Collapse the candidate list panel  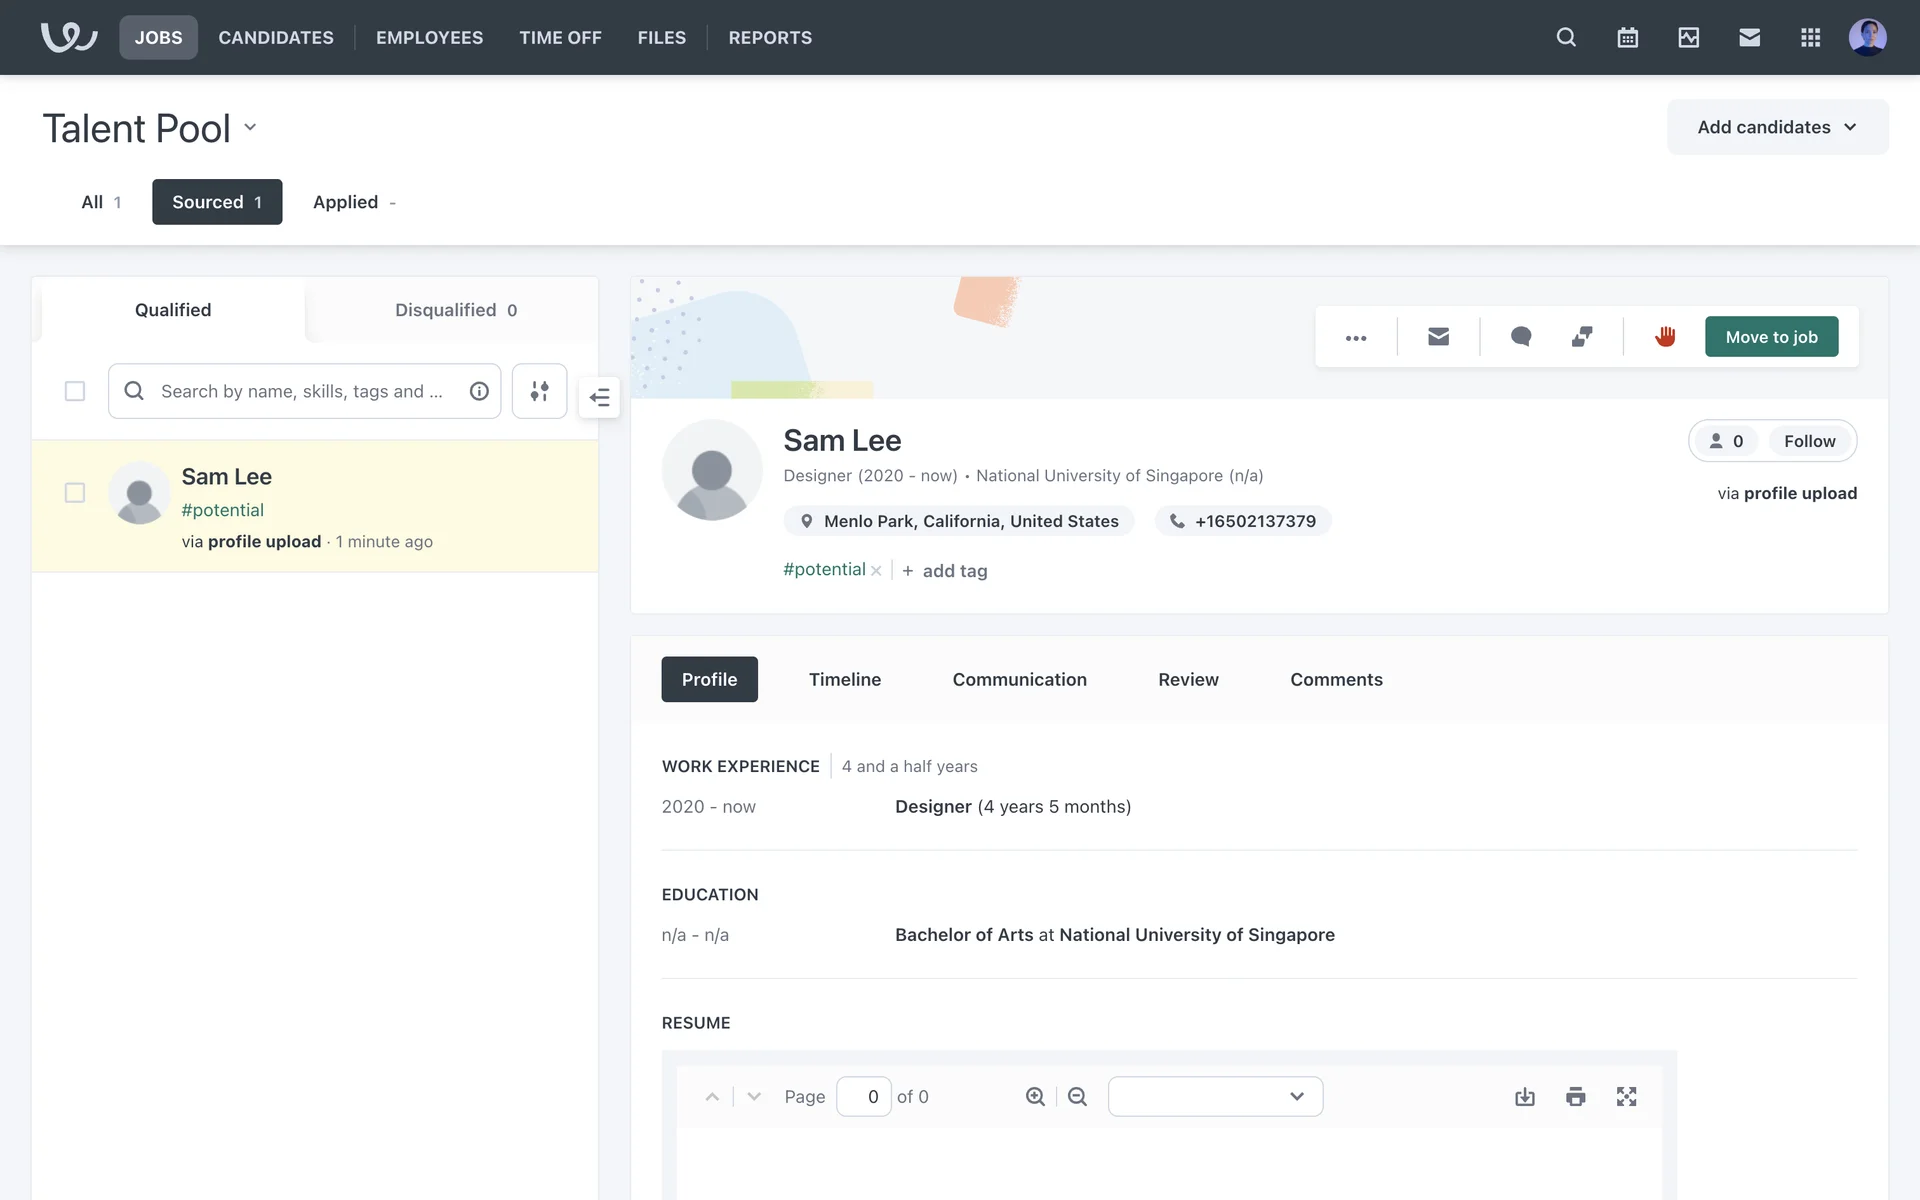pyautogui.click(x=600, y=398)
